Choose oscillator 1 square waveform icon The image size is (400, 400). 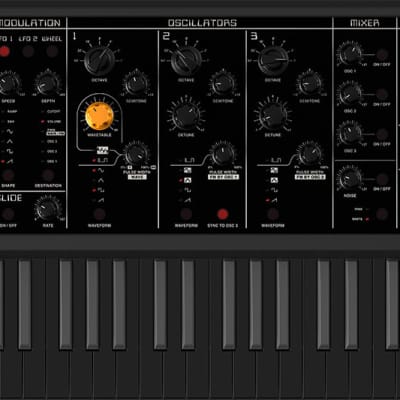pos(100,190)
